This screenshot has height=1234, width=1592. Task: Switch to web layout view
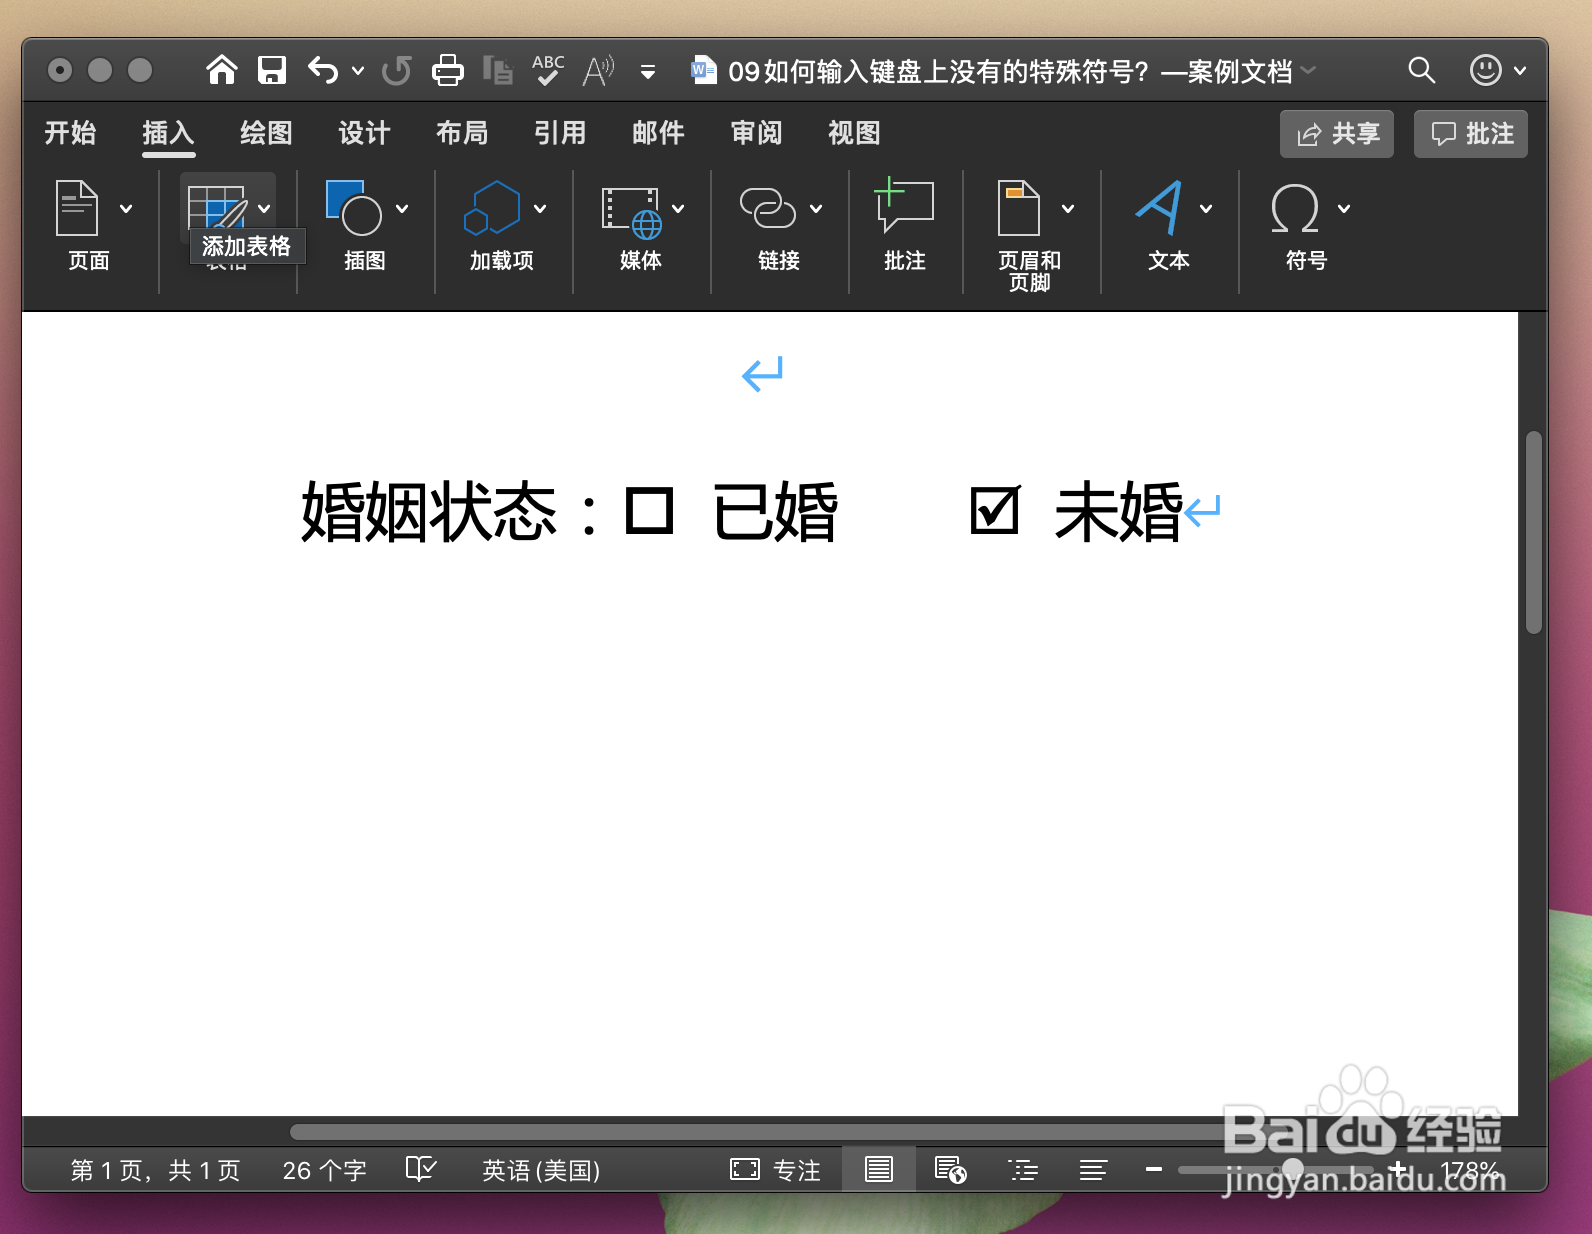[950, 1169]
